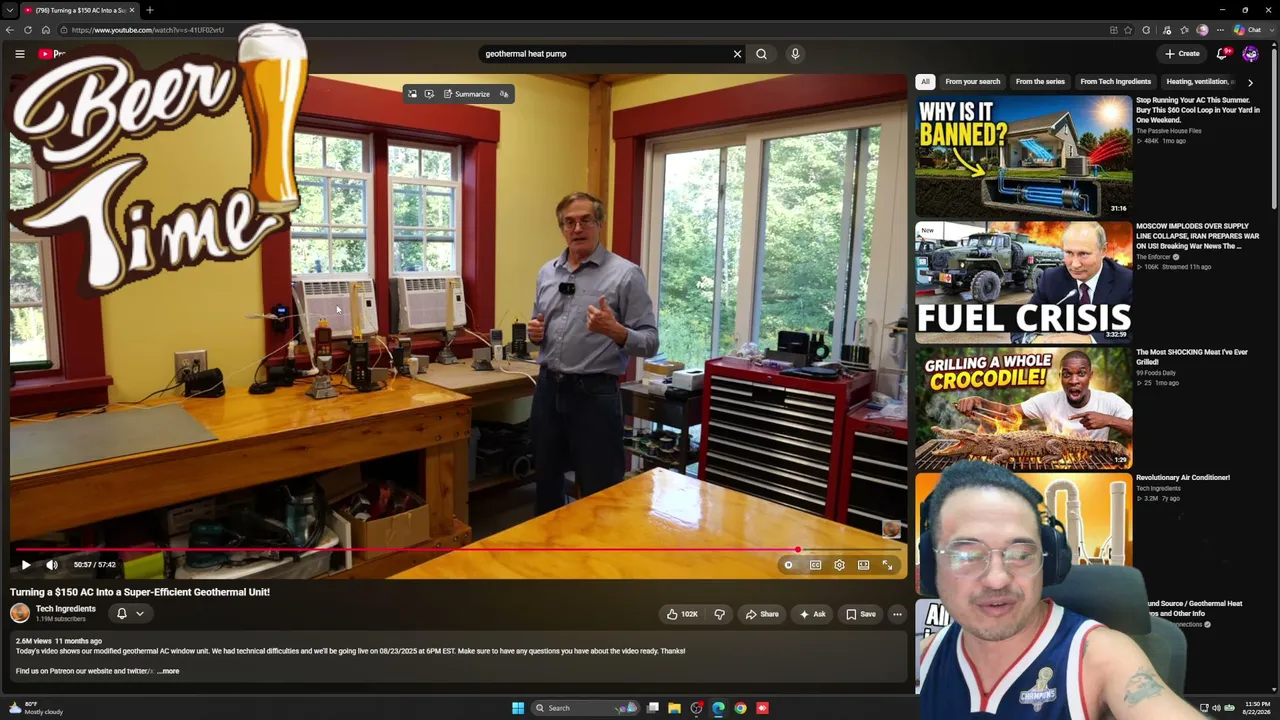
Task: Toggle closed captions on the video
Action: (815, 565)
